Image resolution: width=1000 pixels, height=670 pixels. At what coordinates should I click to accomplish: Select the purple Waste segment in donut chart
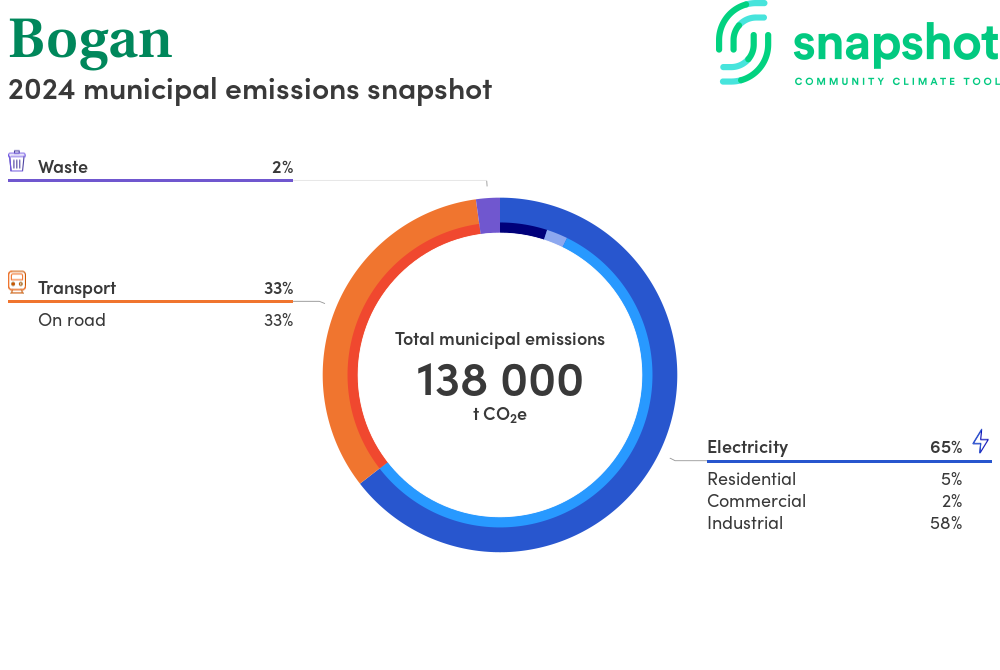click(x=488, y=215)
